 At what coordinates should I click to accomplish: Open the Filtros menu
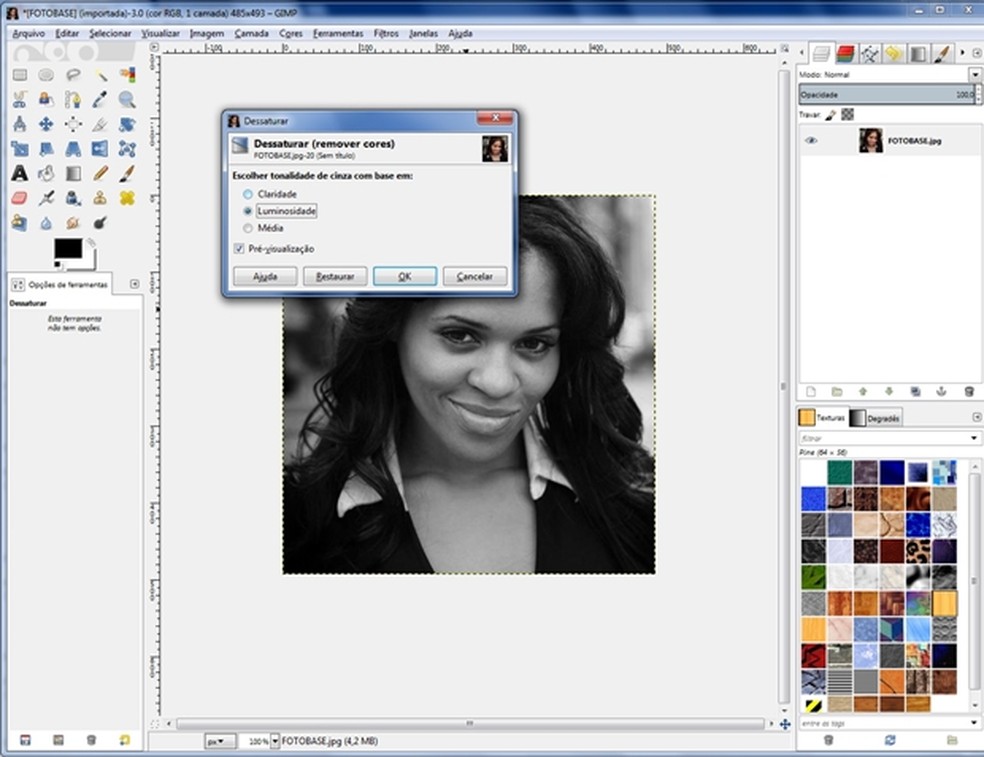click(386, 33)
